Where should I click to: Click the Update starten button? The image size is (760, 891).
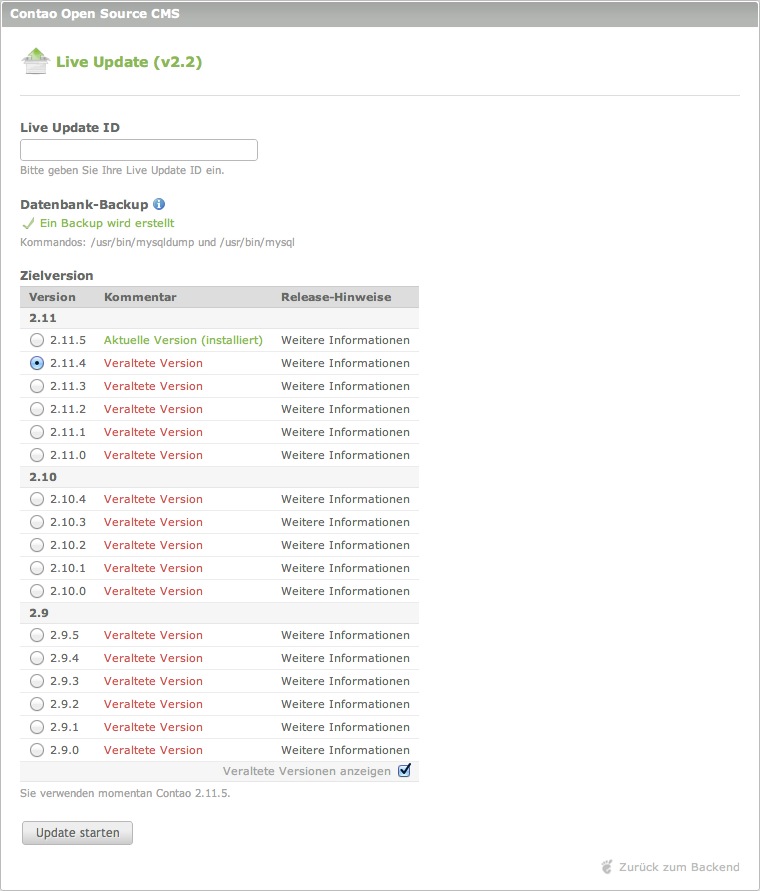77,833
